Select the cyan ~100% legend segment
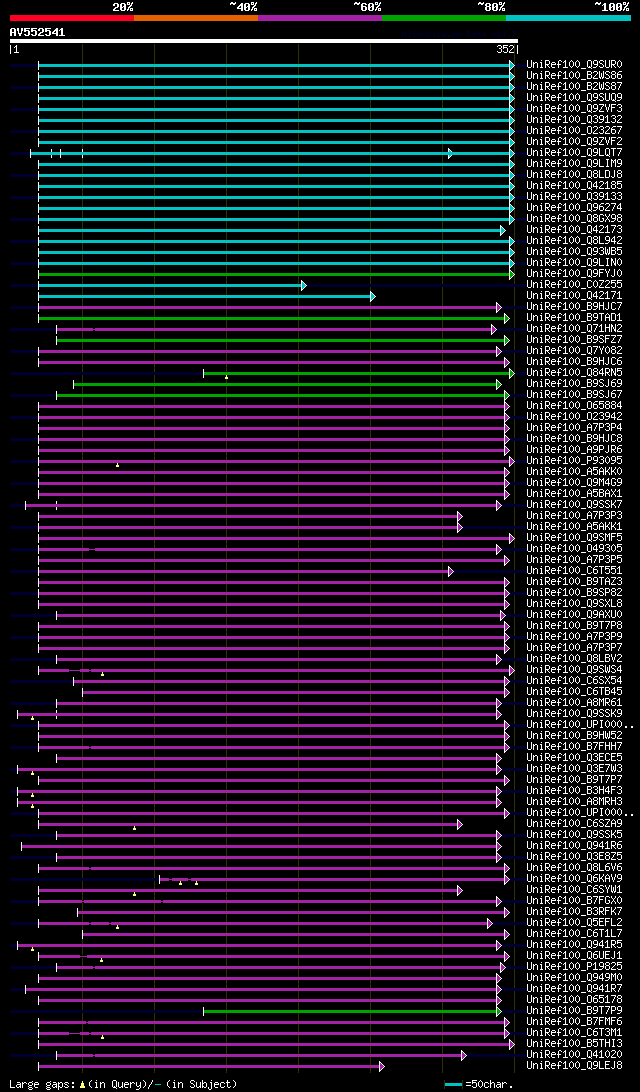Screen dimensions: 640x1092 568,17
